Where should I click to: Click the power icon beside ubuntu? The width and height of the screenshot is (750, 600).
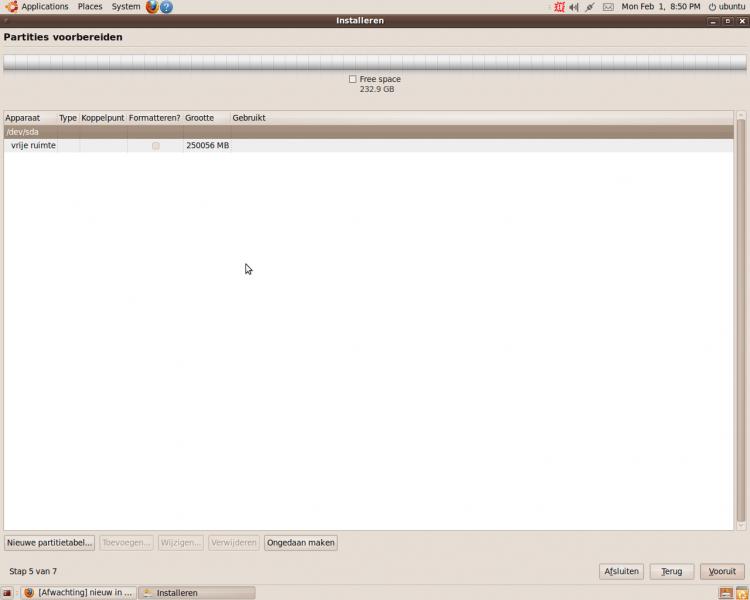point(712,7)
